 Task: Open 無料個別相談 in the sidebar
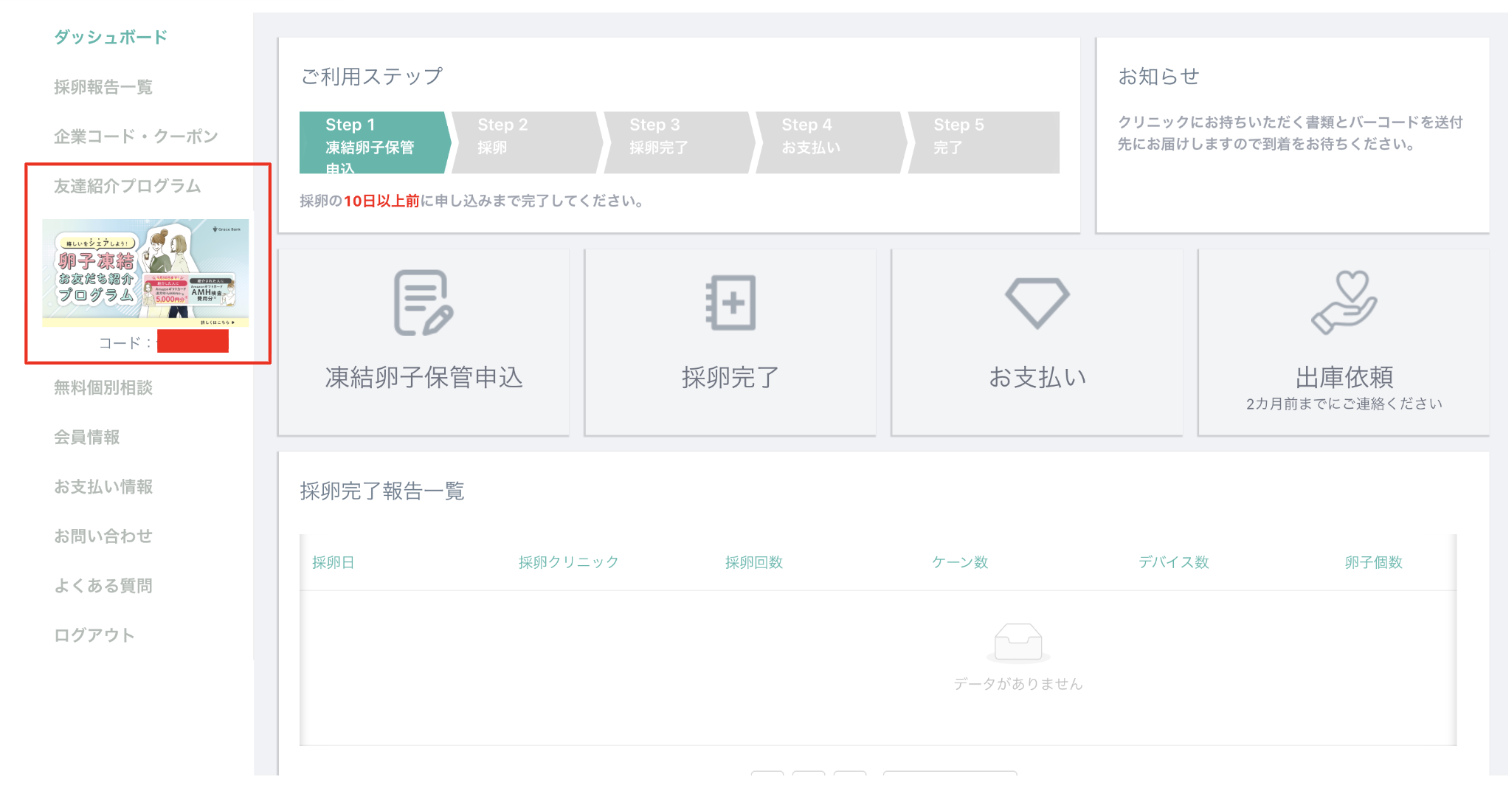pyautogui.click(x=103, y=388)
